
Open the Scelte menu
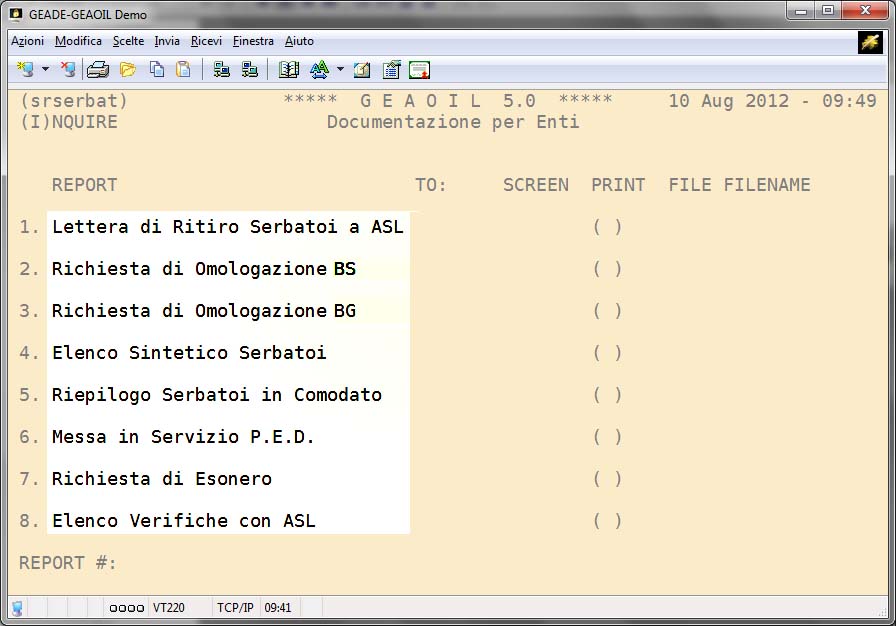point(128,41)
